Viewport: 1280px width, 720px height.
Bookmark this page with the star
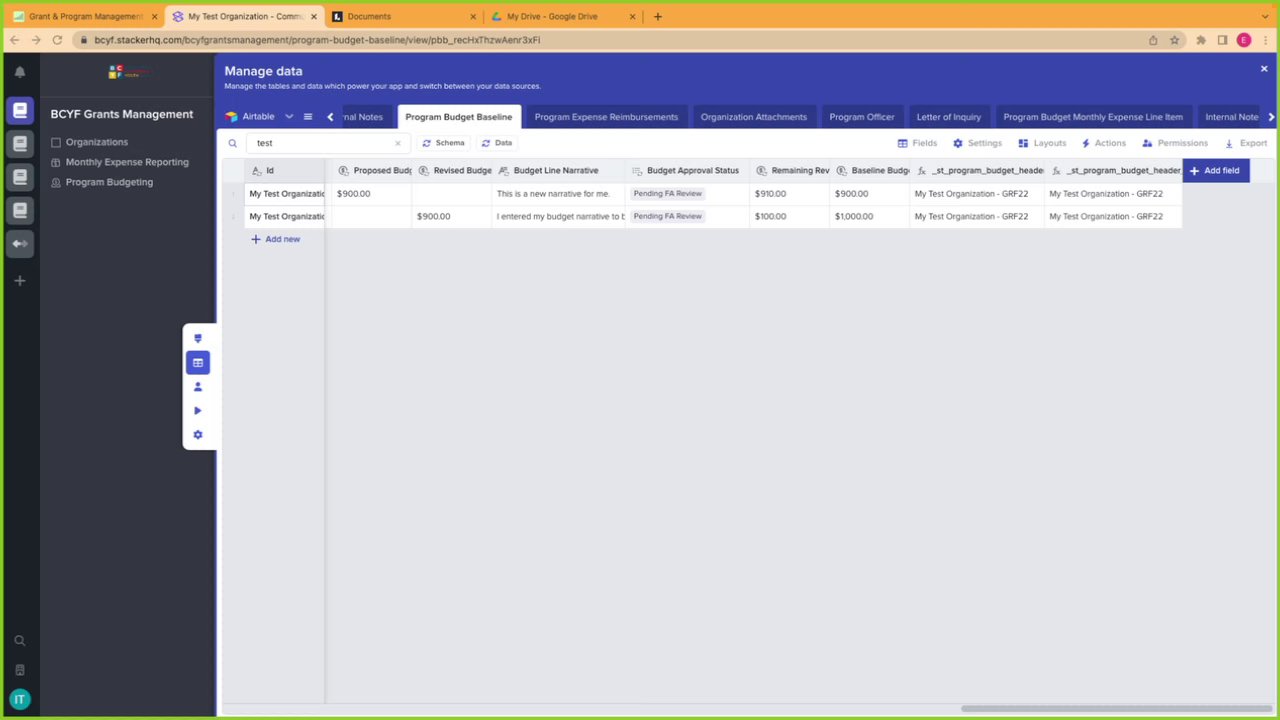tap(1175, 40)
